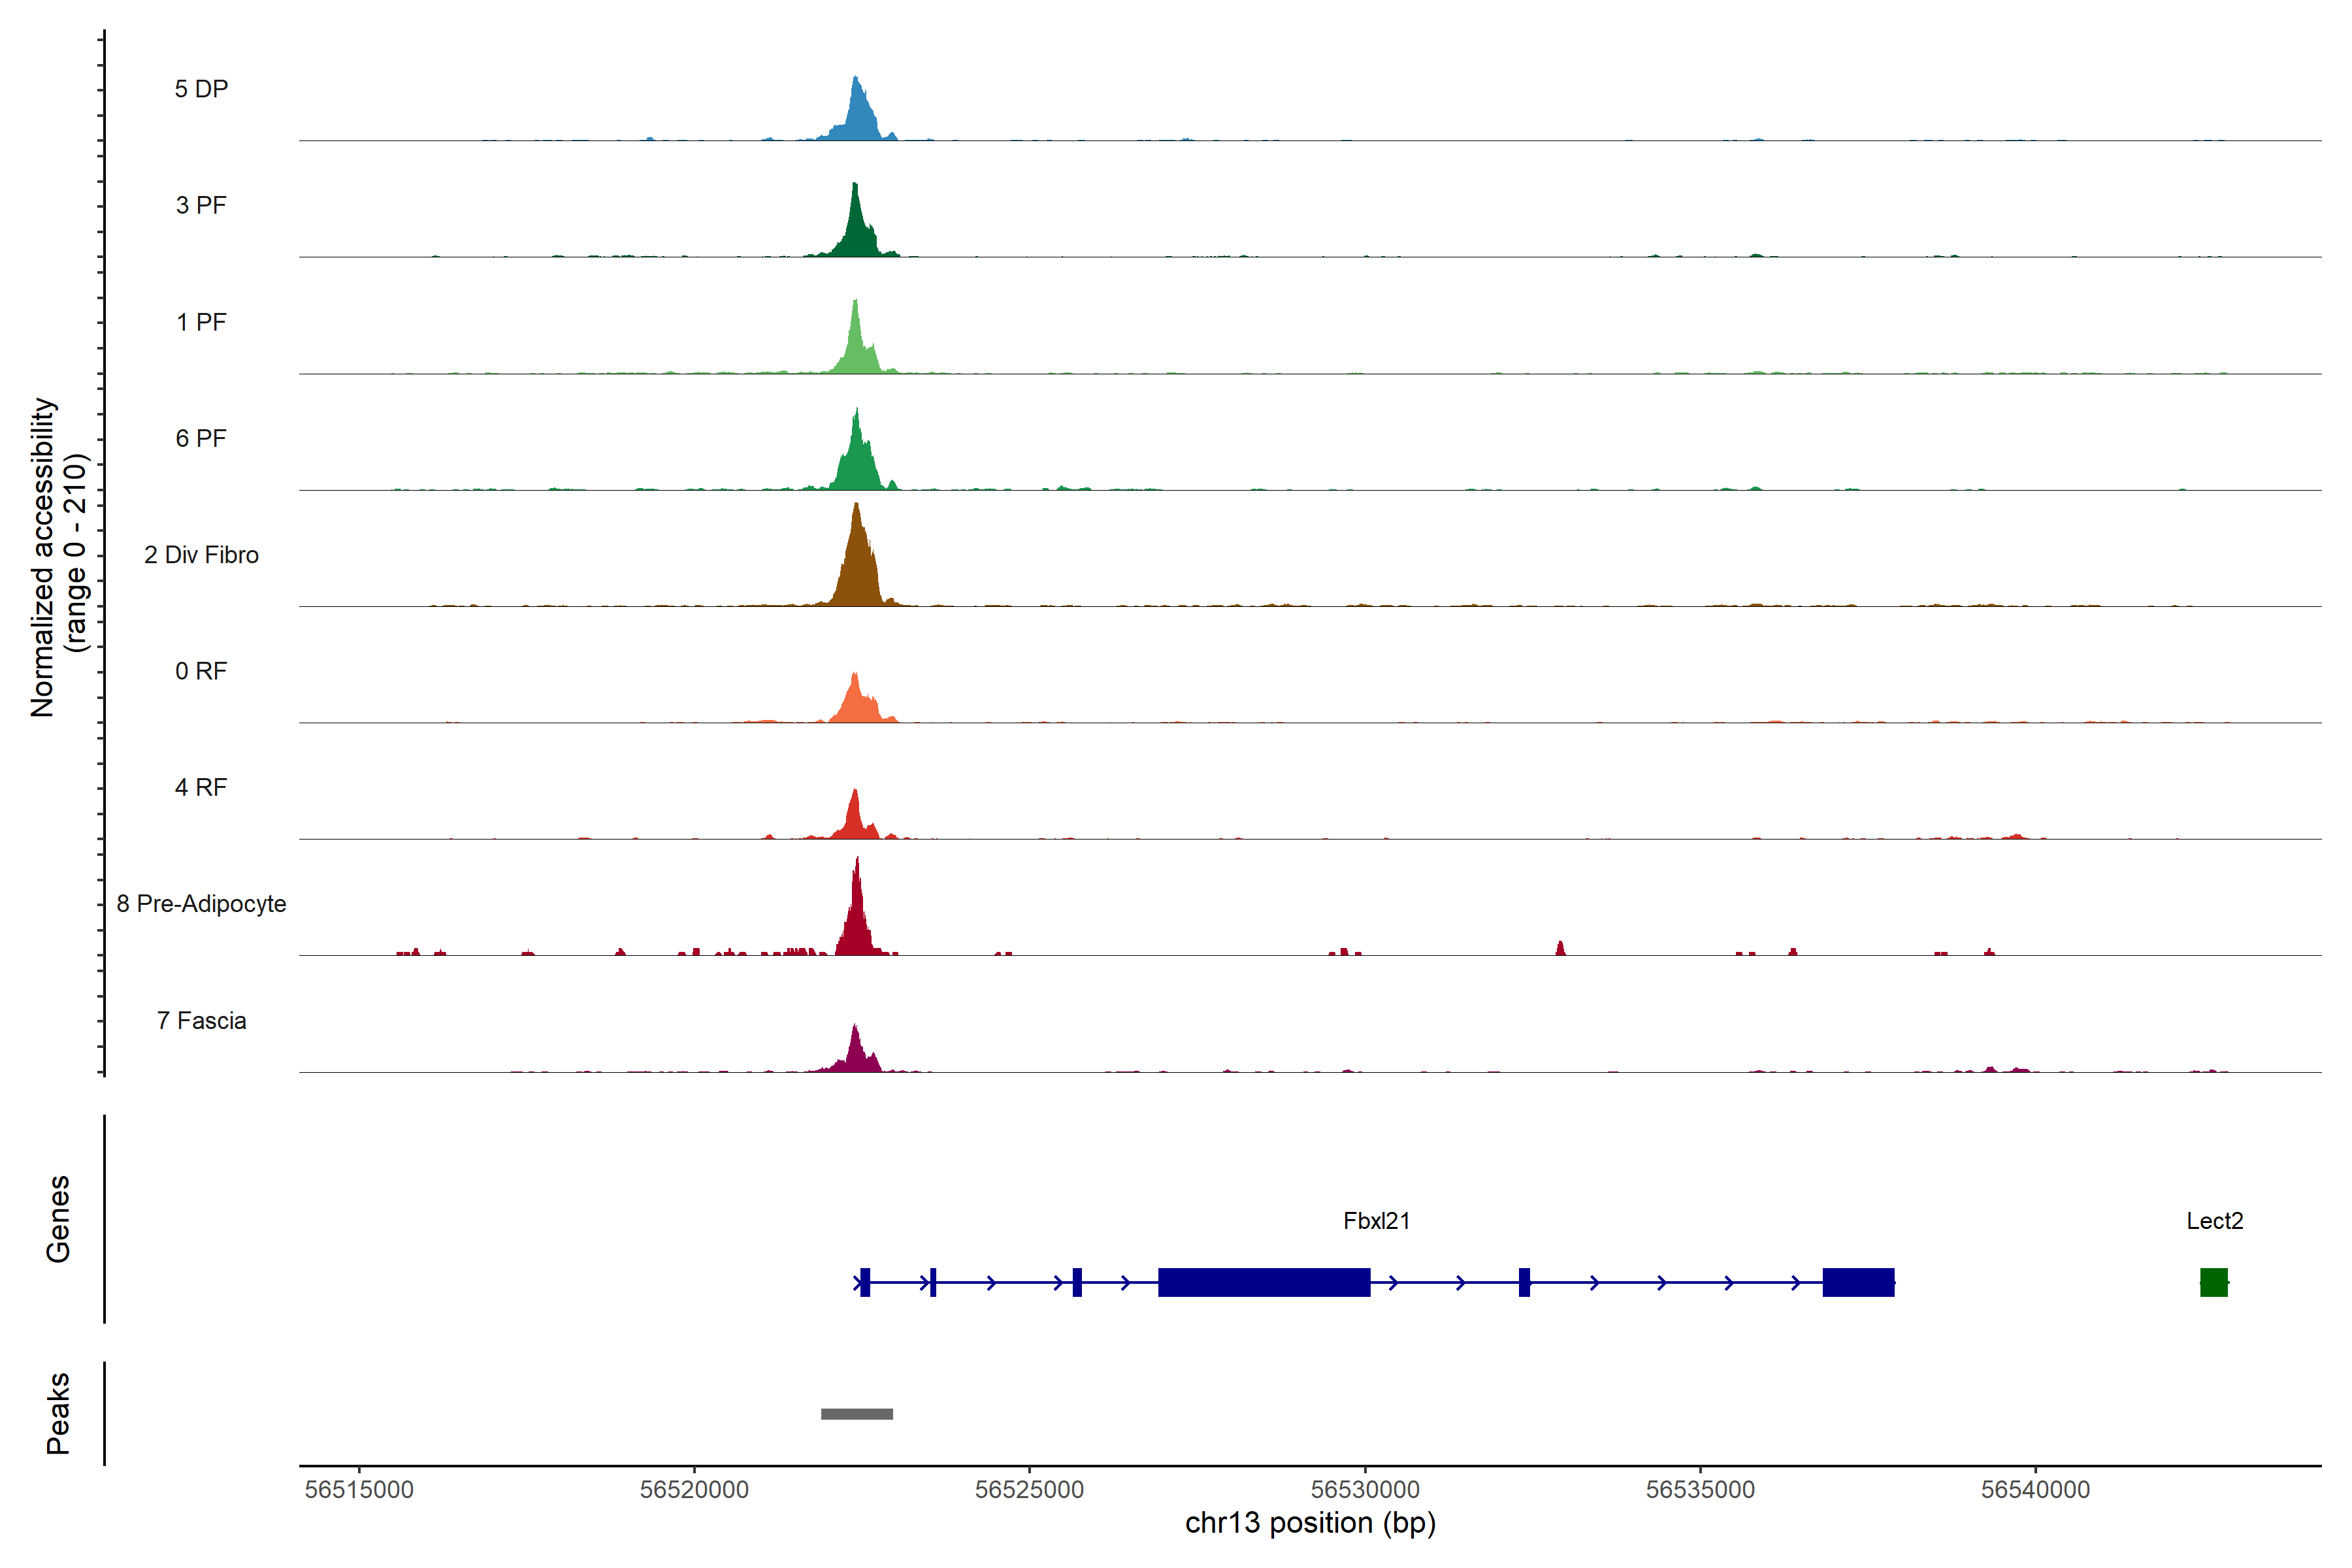2352x1568 pixels.
Task: Click the orange 0 RF peak
Action: click(x=857, y=705)
